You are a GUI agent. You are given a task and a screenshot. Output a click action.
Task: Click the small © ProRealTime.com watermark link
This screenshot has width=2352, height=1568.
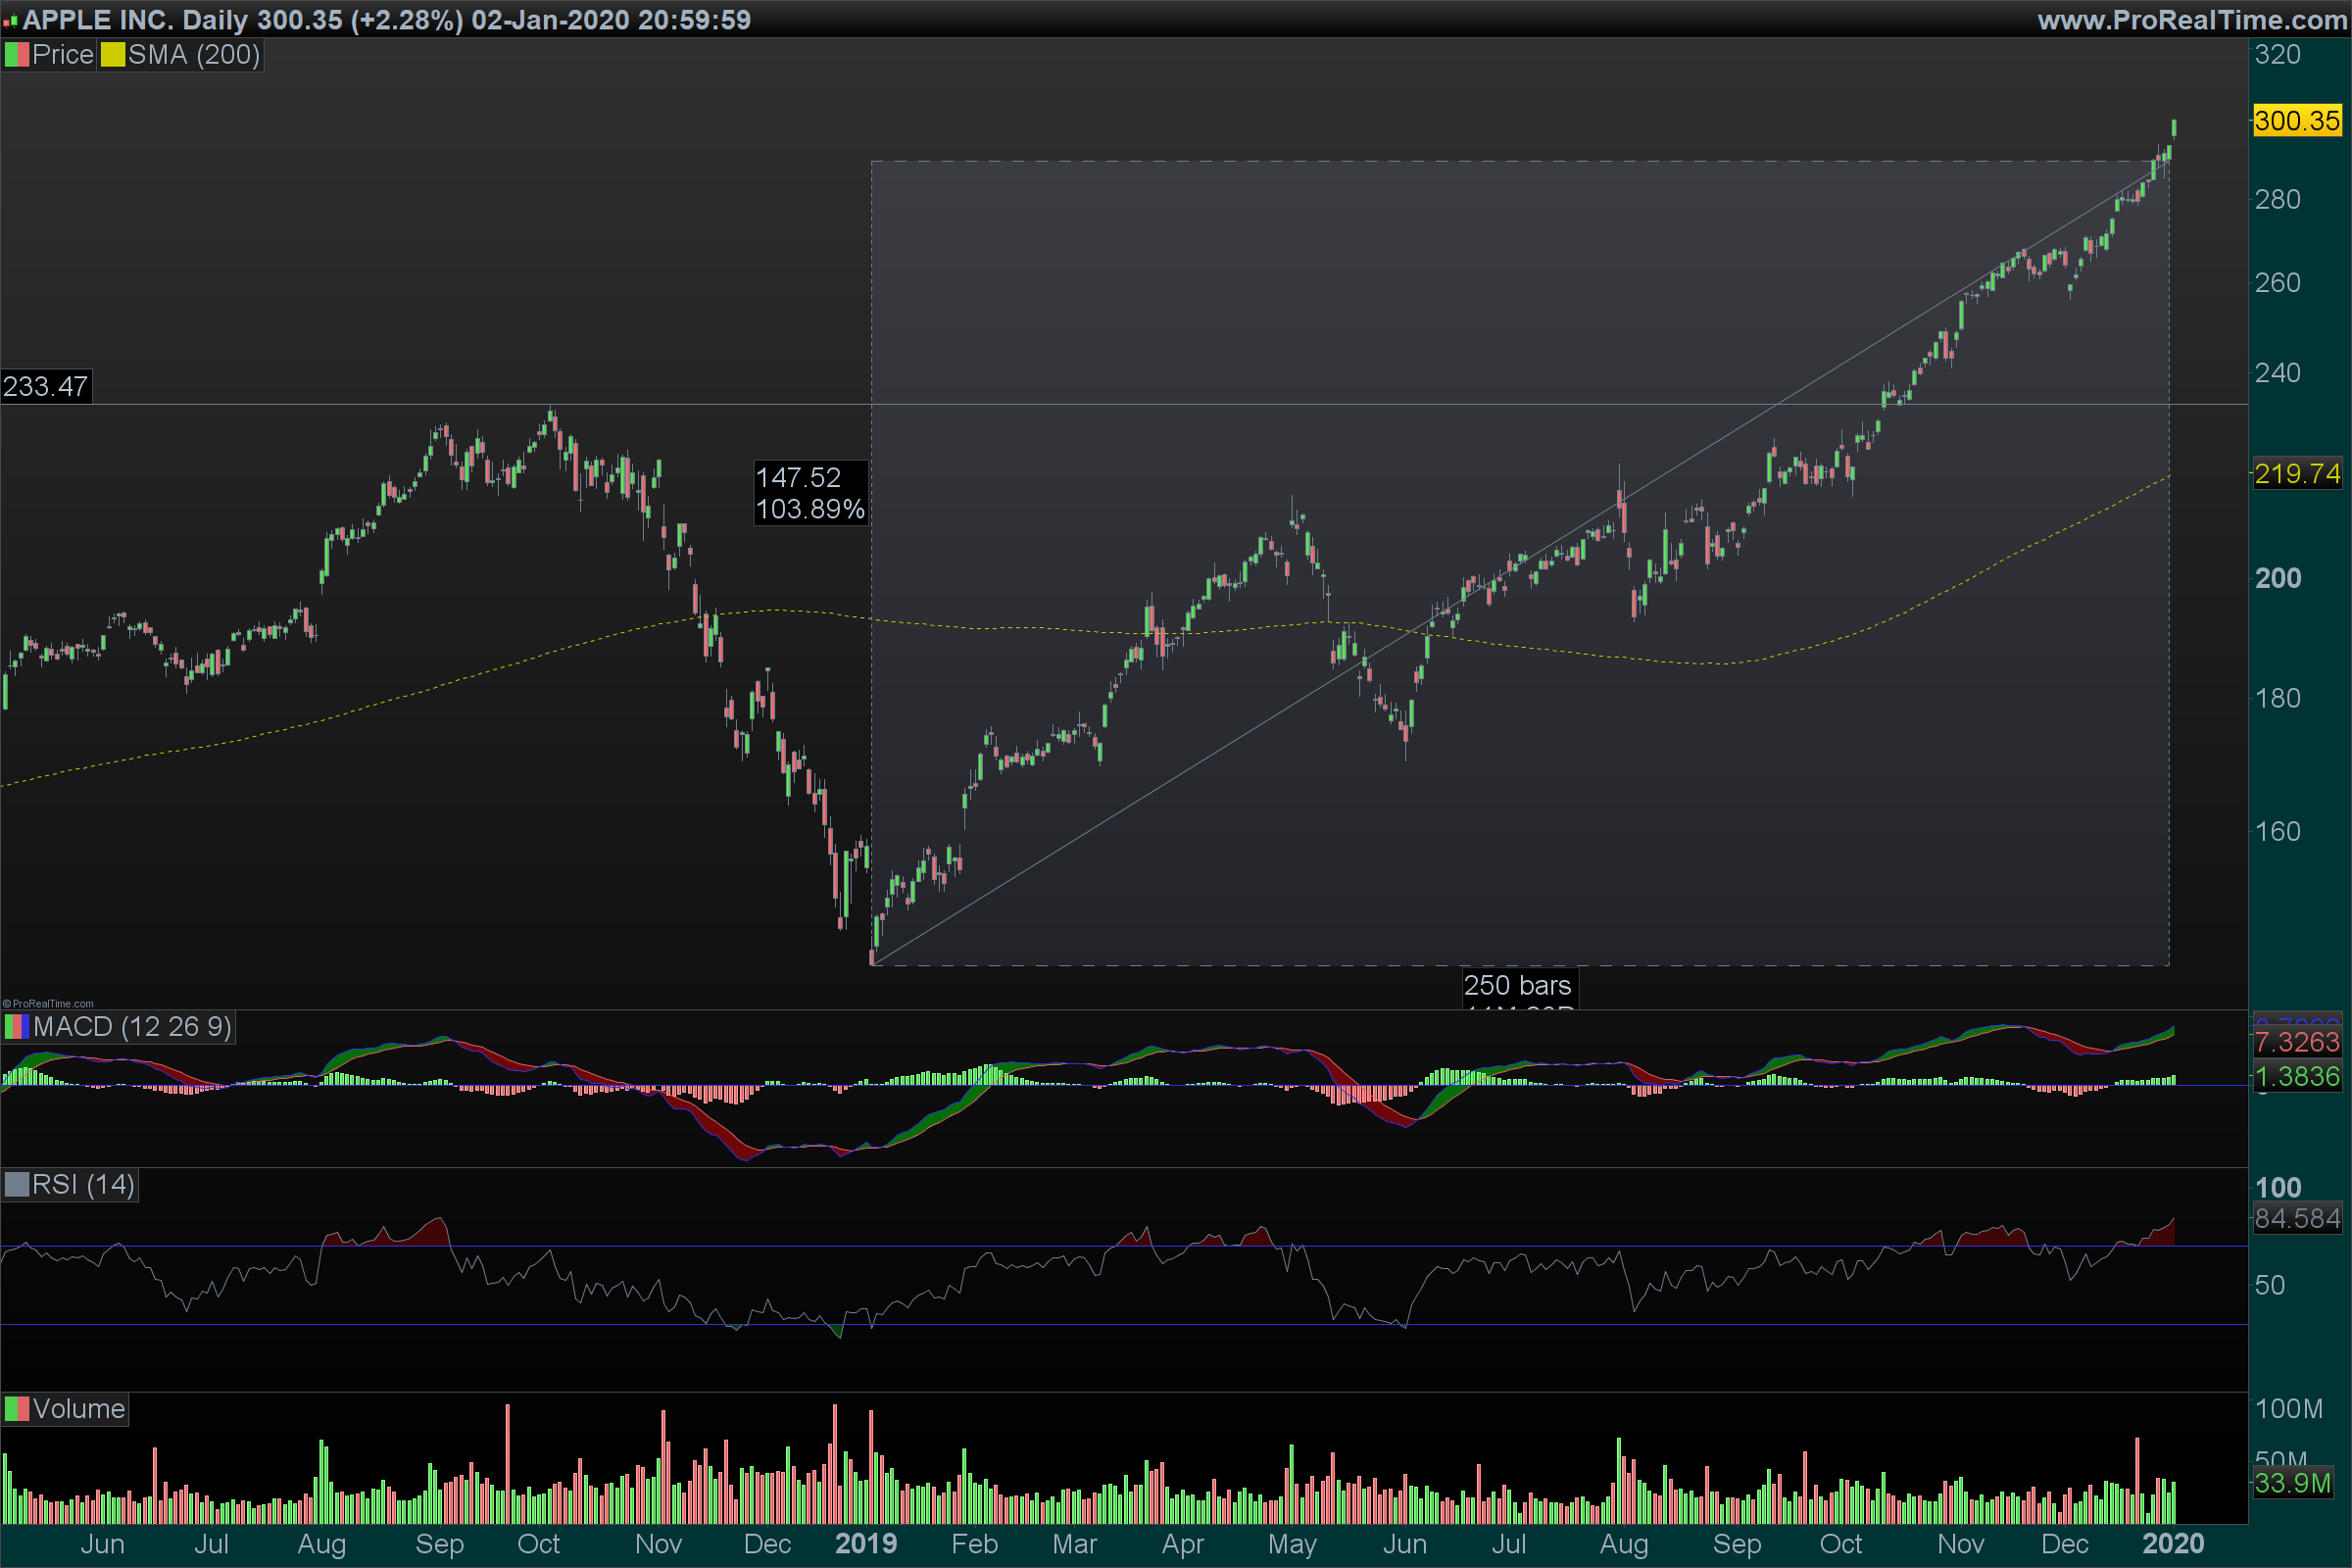(x=48, y=1003)
